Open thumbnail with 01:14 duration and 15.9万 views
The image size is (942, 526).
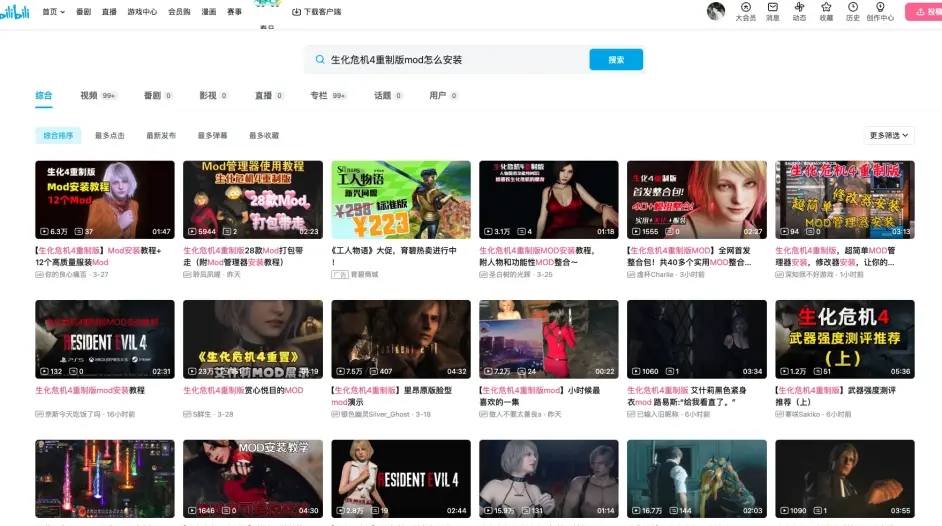[x=548, y=479]
